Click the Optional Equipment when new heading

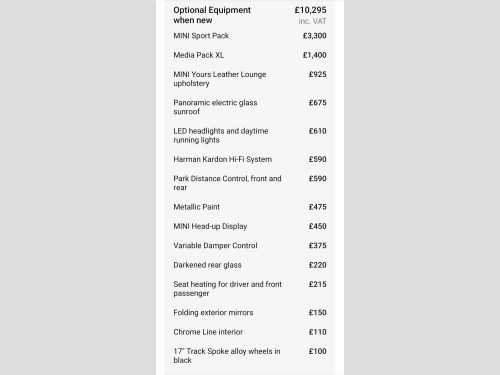click(212, 15)
